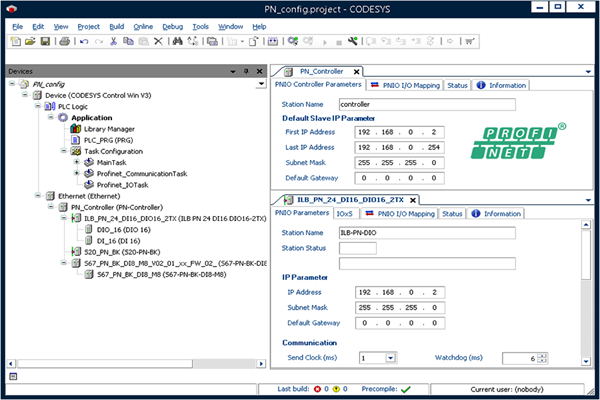Expand the MainTask node
Image resolution: width=600 pixels, height=400 pixels.
click(x=77, y=162)
